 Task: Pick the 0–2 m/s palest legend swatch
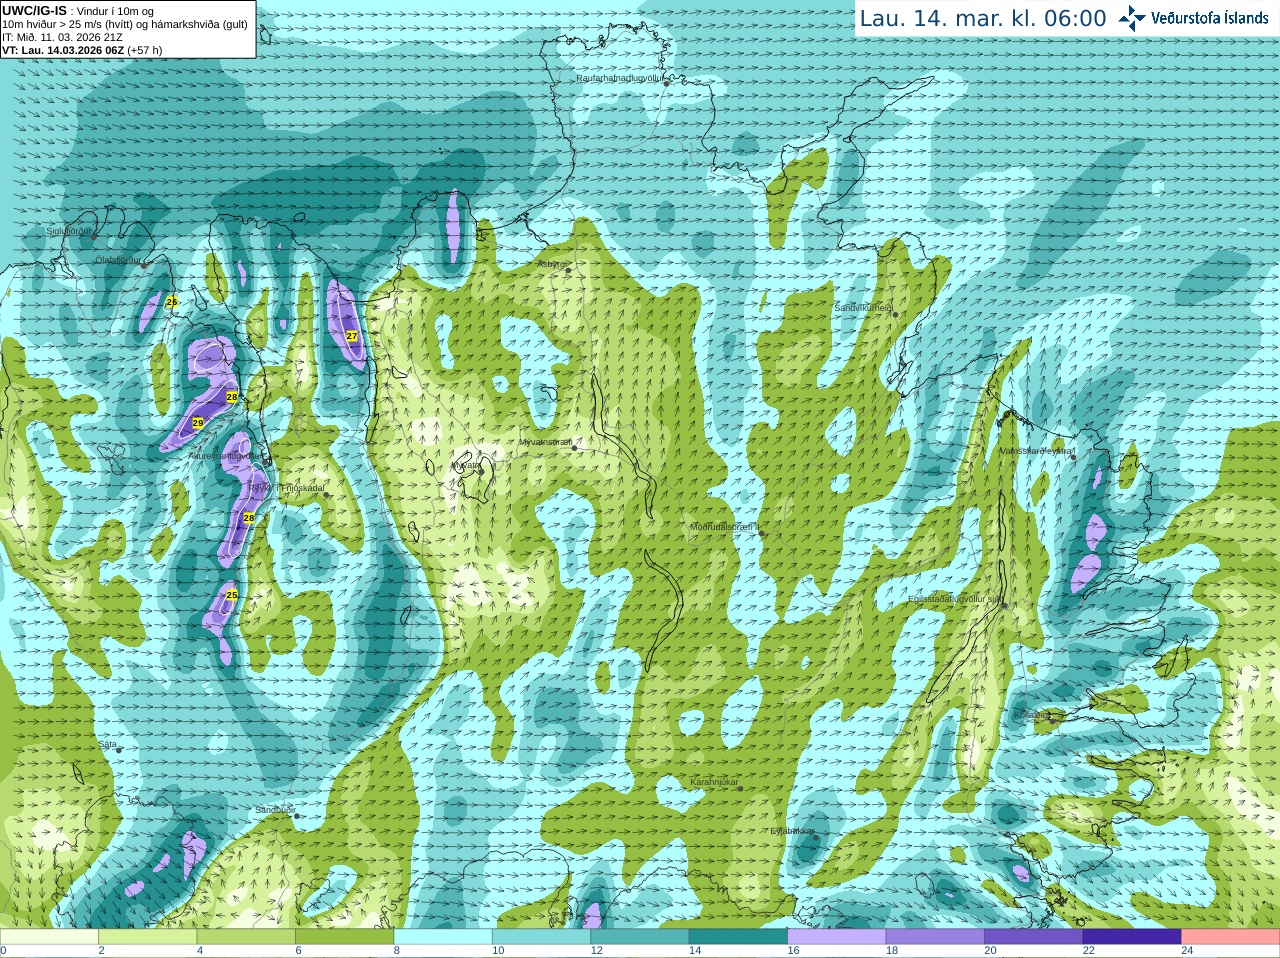click(49, 937)
